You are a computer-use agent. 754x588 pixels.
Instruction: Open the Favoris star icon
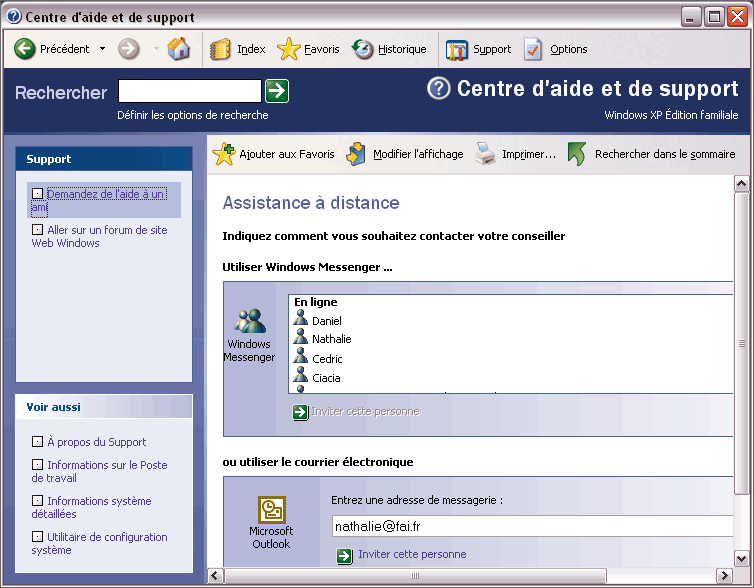tap(289, 49)
